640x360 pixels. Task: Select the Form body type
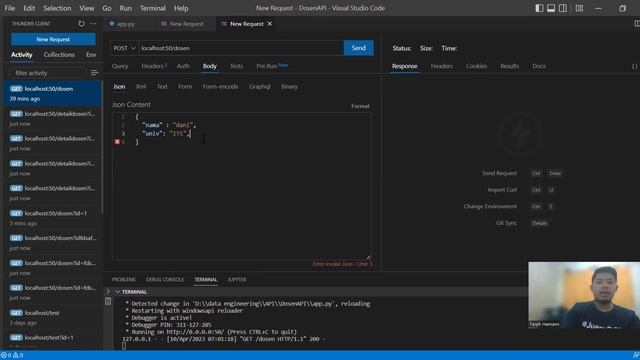coord(185,87)
